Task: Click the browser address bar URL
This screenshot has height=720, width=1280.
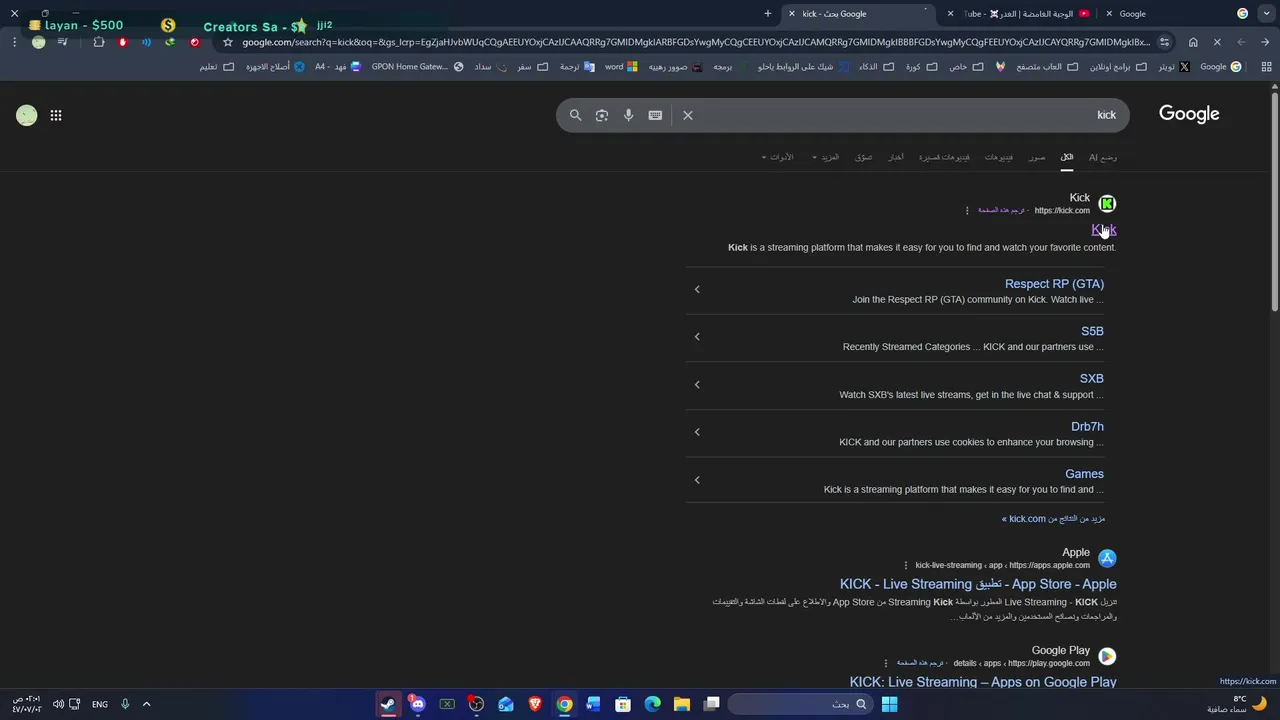Action: click(695, 42)
